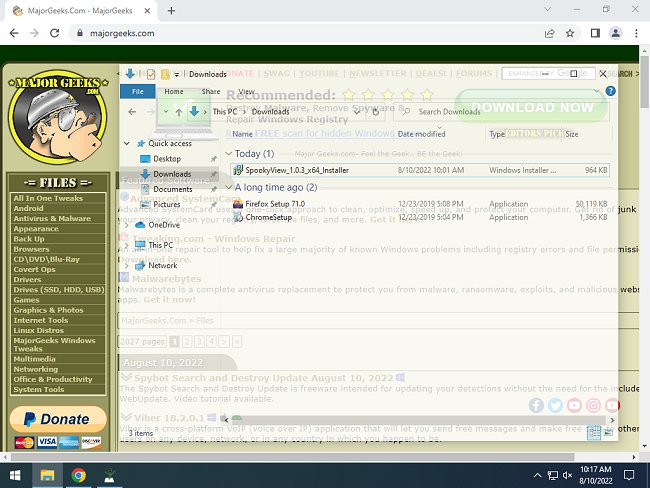Image resolution: width=650 pixels, height=488 pixels.
Task: Open Google Chrome from the taskbar
Action: (78, 475)
